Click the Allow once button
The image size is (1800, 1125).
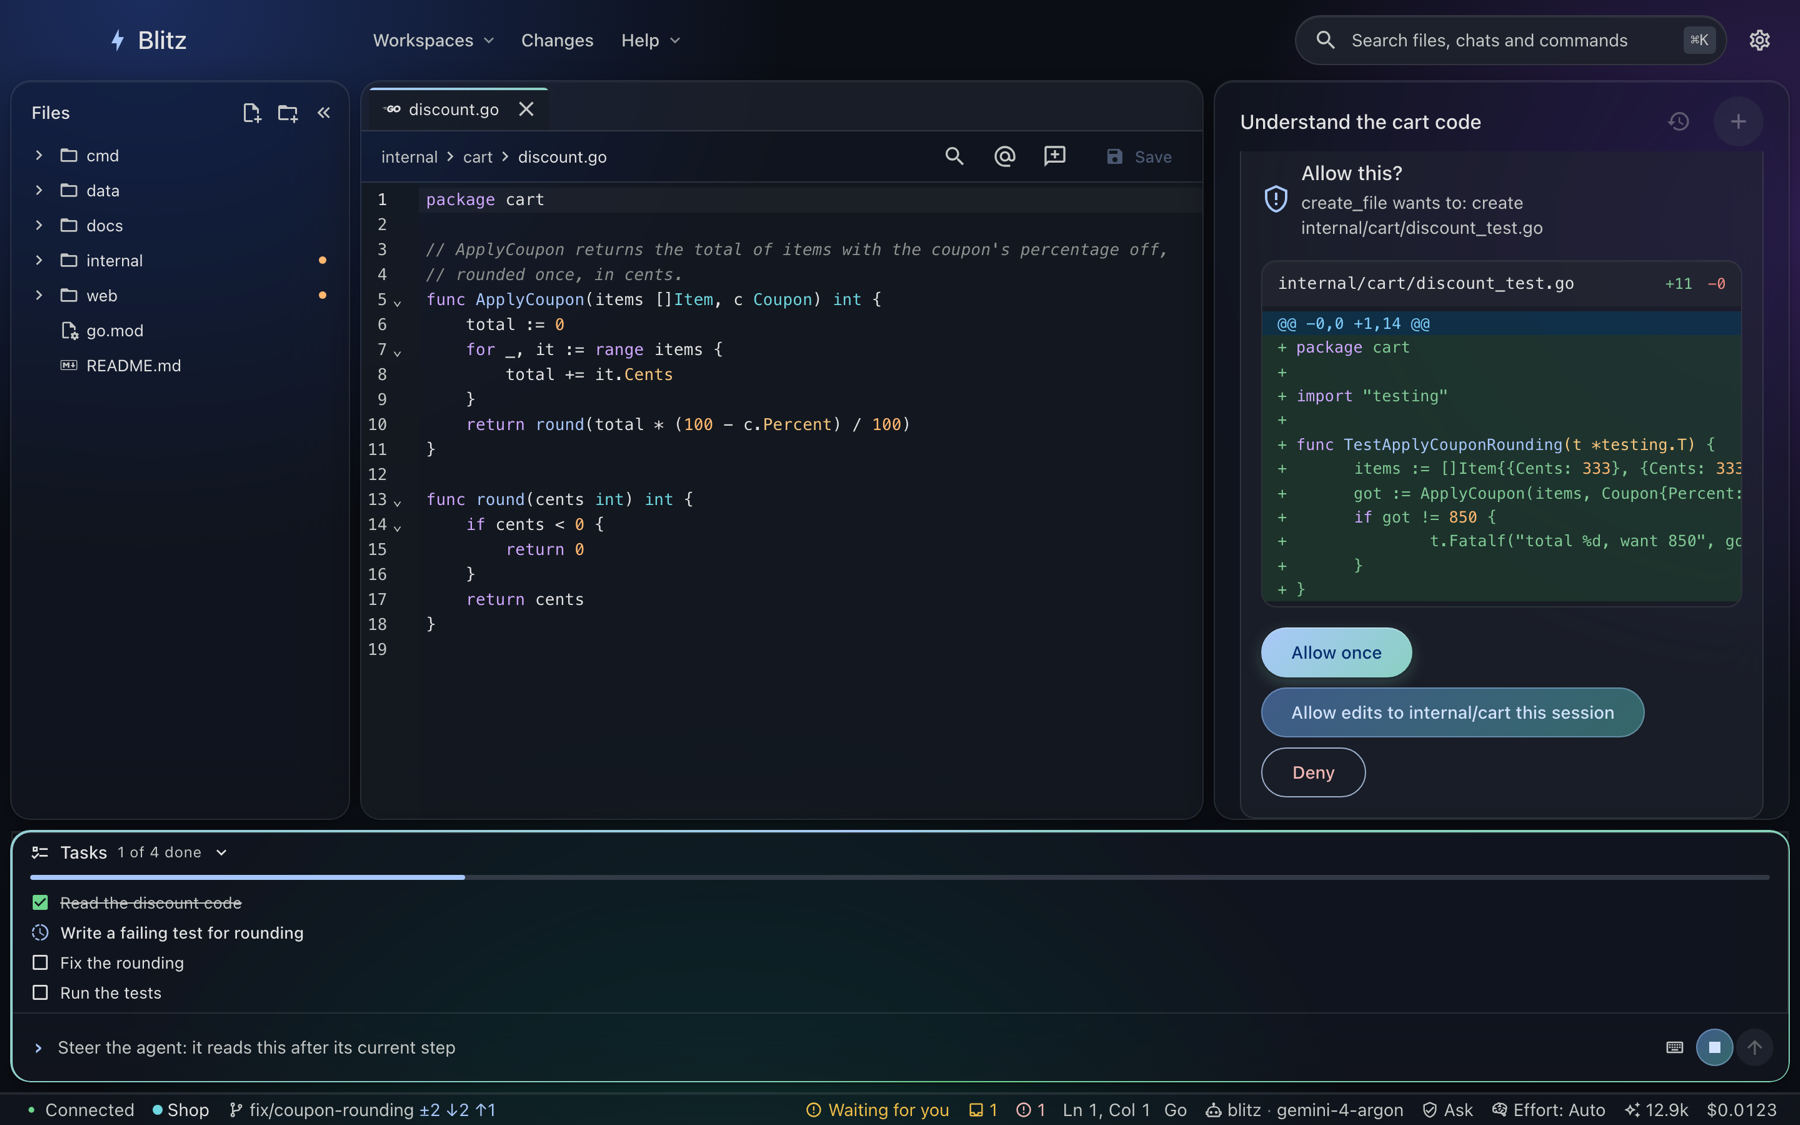pyautogui.click(x=1336, y=652)
